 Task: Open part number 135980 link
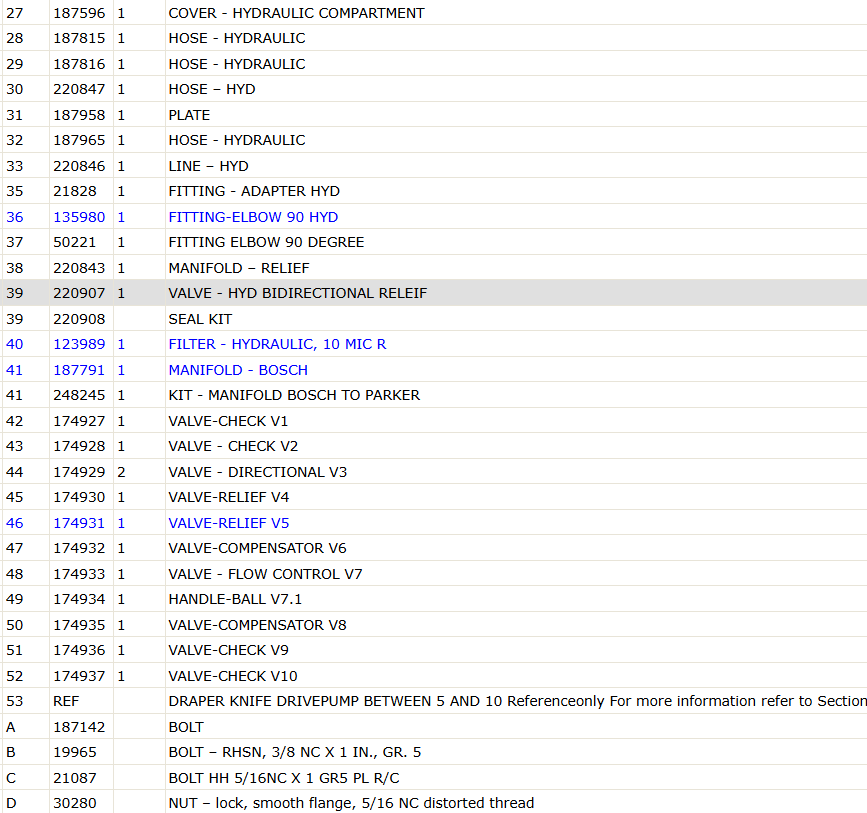click(x=79, y=217)
